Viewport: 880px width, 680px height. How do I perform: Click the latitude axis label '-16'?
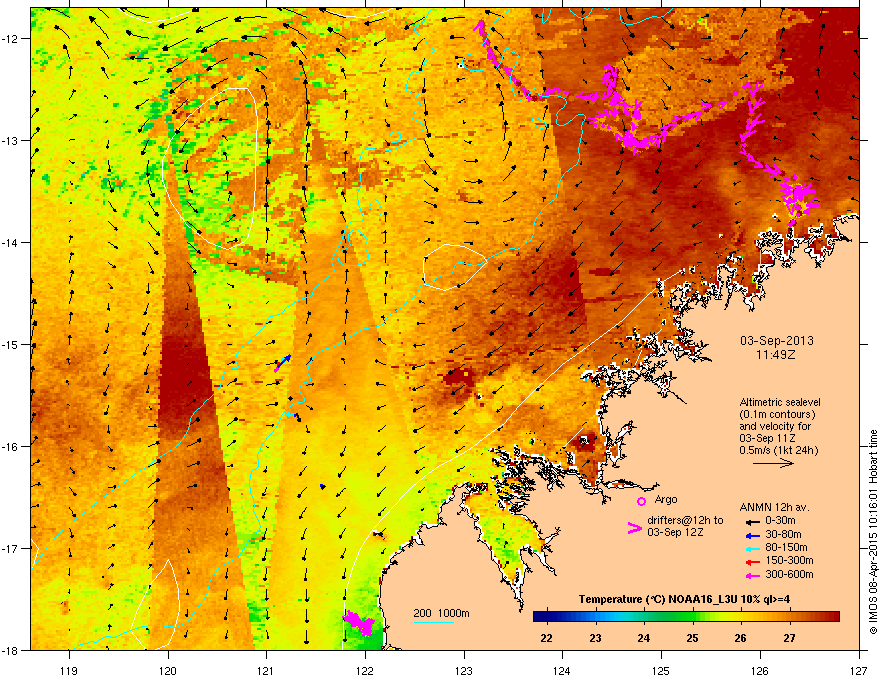pos(11,447)
